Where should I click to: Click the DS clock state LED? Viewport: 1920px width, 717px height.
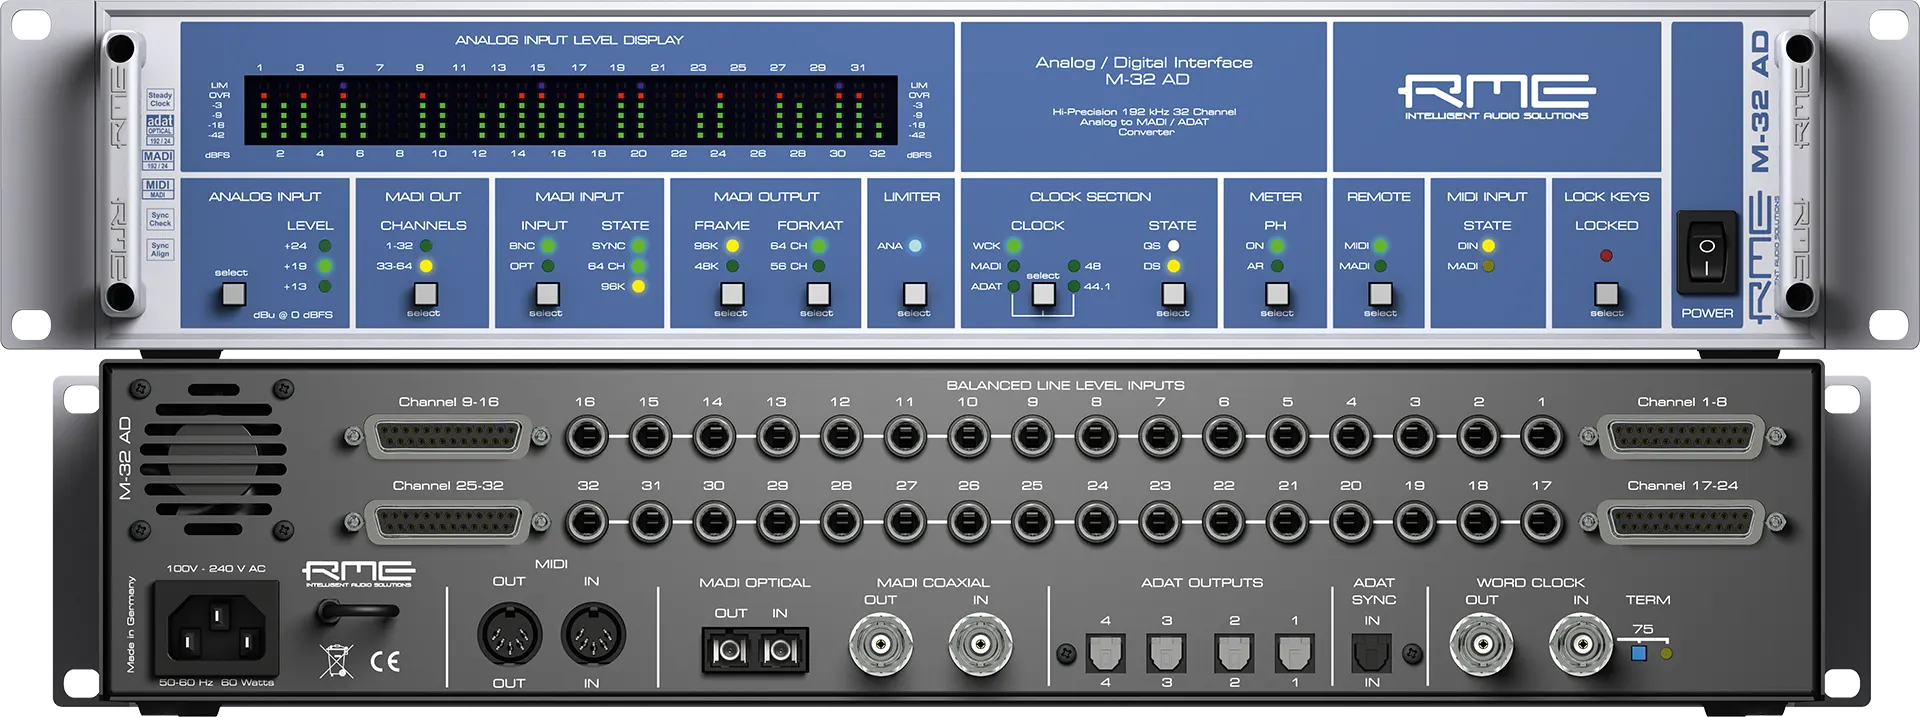tap(1173, 266)
